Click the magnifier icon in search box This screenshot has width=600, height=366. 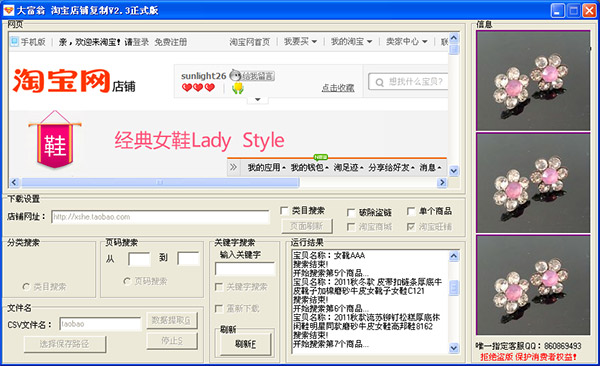click(379, 82)
